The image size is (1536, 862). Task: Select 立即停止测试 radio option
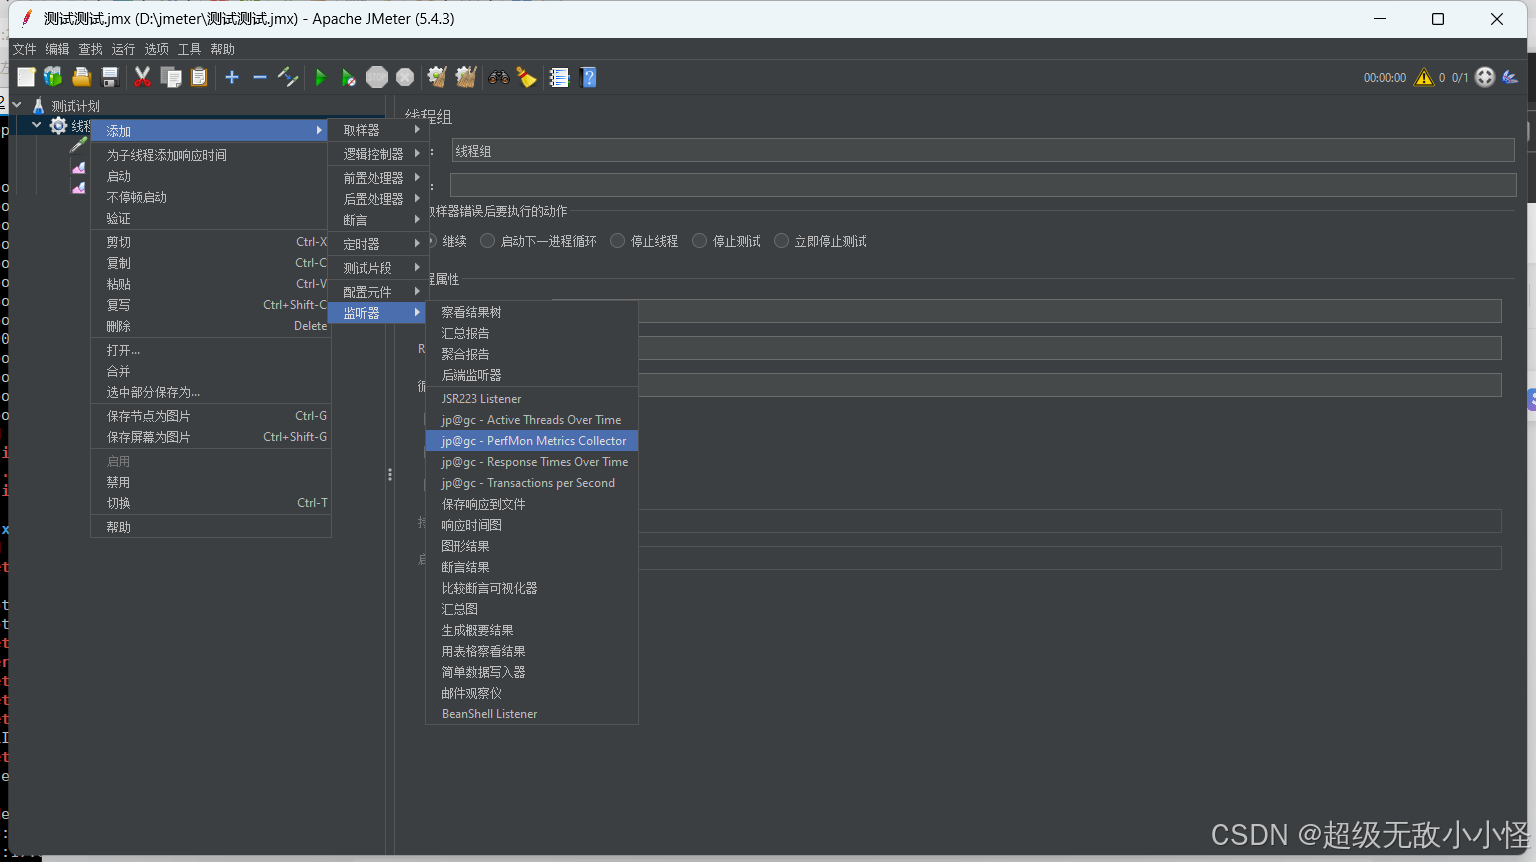pos(820,241)
